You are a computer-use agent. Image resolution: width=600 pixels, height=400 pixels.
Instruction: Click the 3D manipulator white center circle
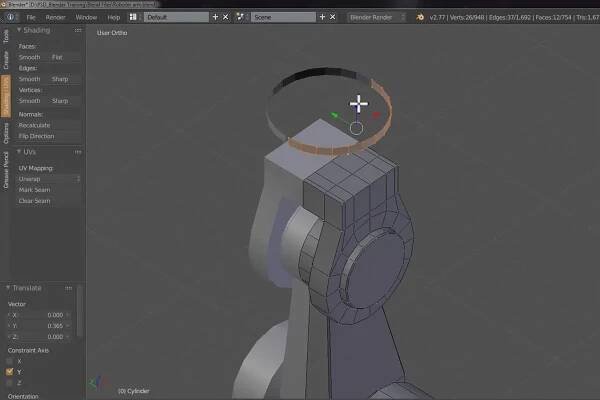pos(357,128)
